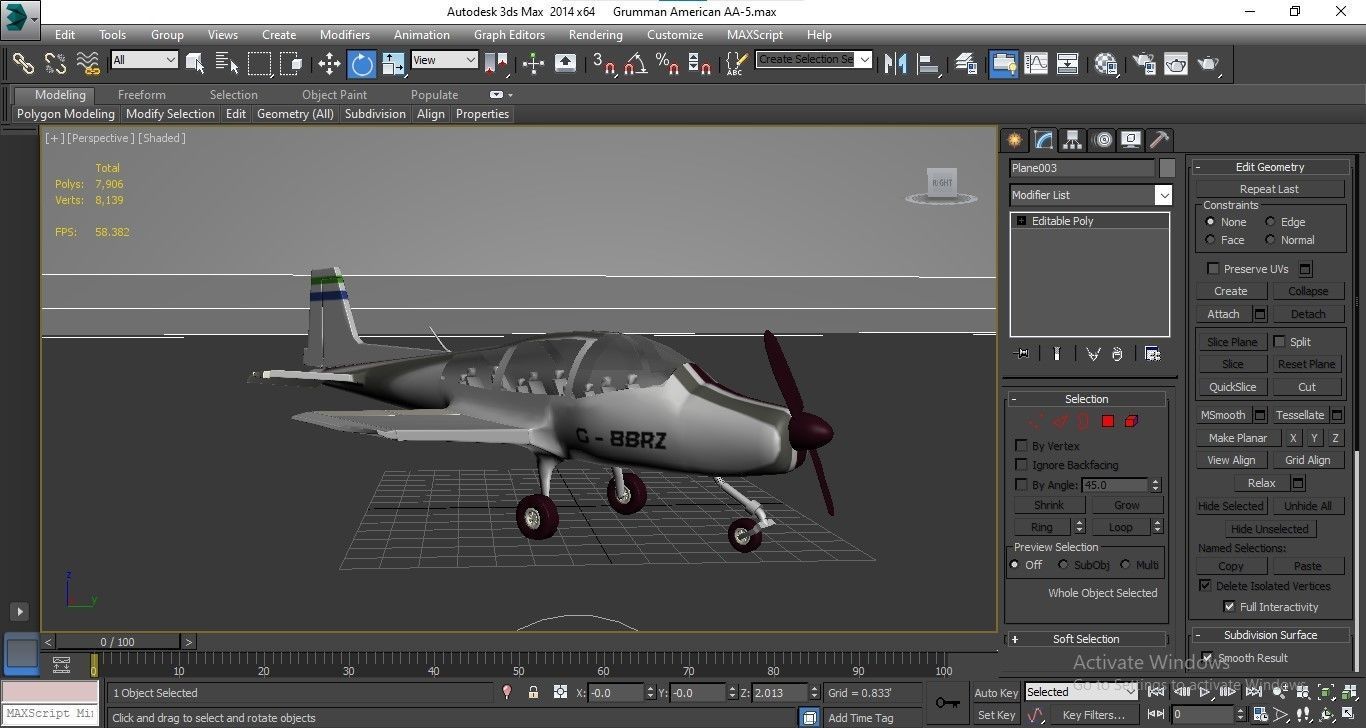The image size is (1366, 728).
Task: Open Render Setup dialog
Action: pyautogui.click(x=1143, y=63)
